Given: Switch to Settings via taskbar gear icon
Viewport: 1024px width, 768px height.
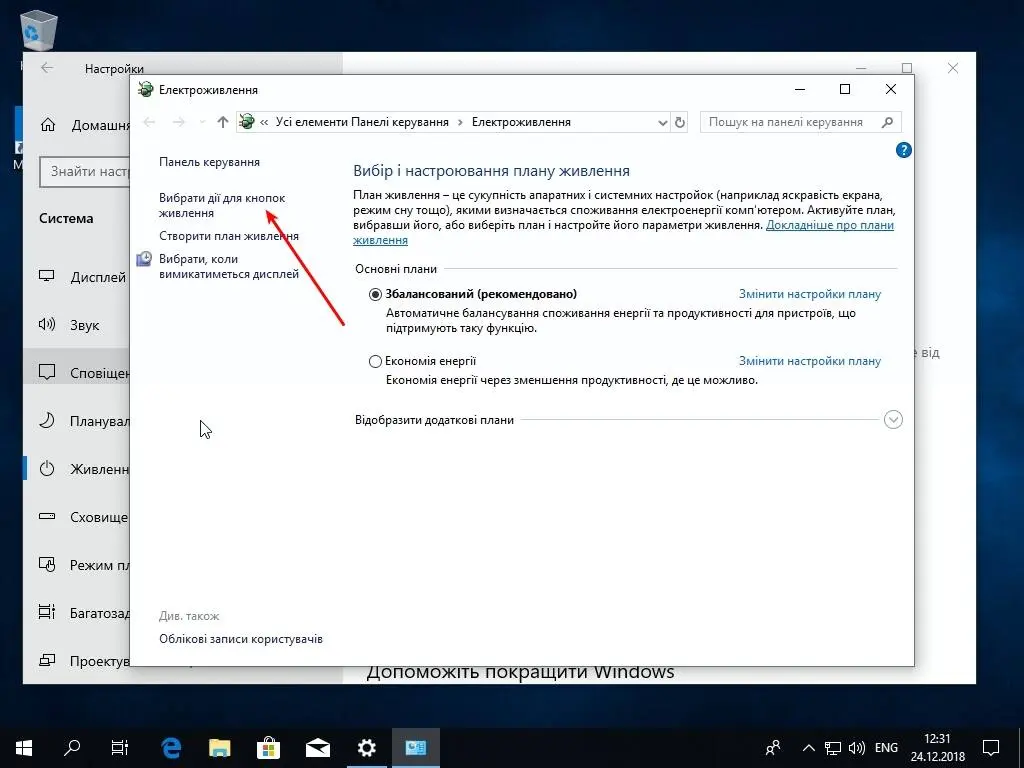Looking at the screenshot, I should [x=367, y=748].
